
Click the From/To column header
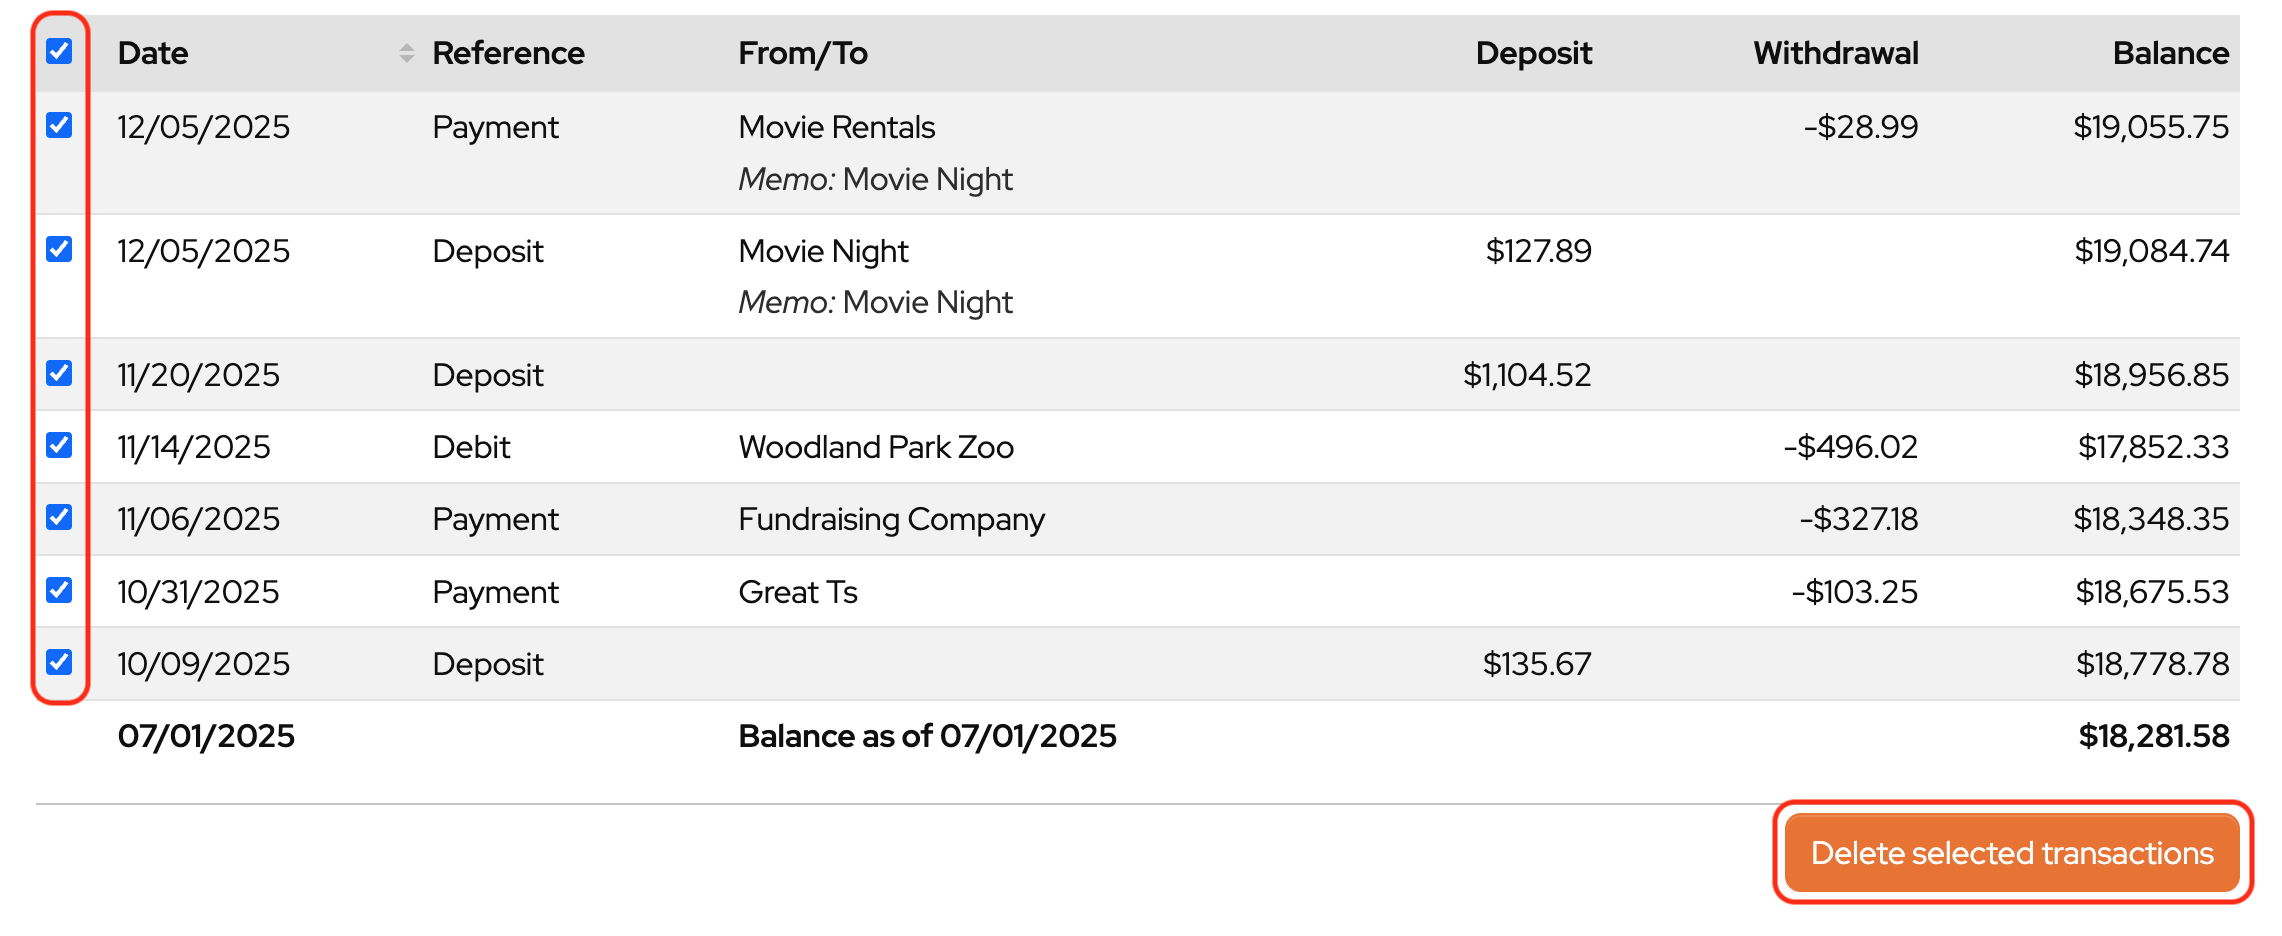tap(802, 53)
